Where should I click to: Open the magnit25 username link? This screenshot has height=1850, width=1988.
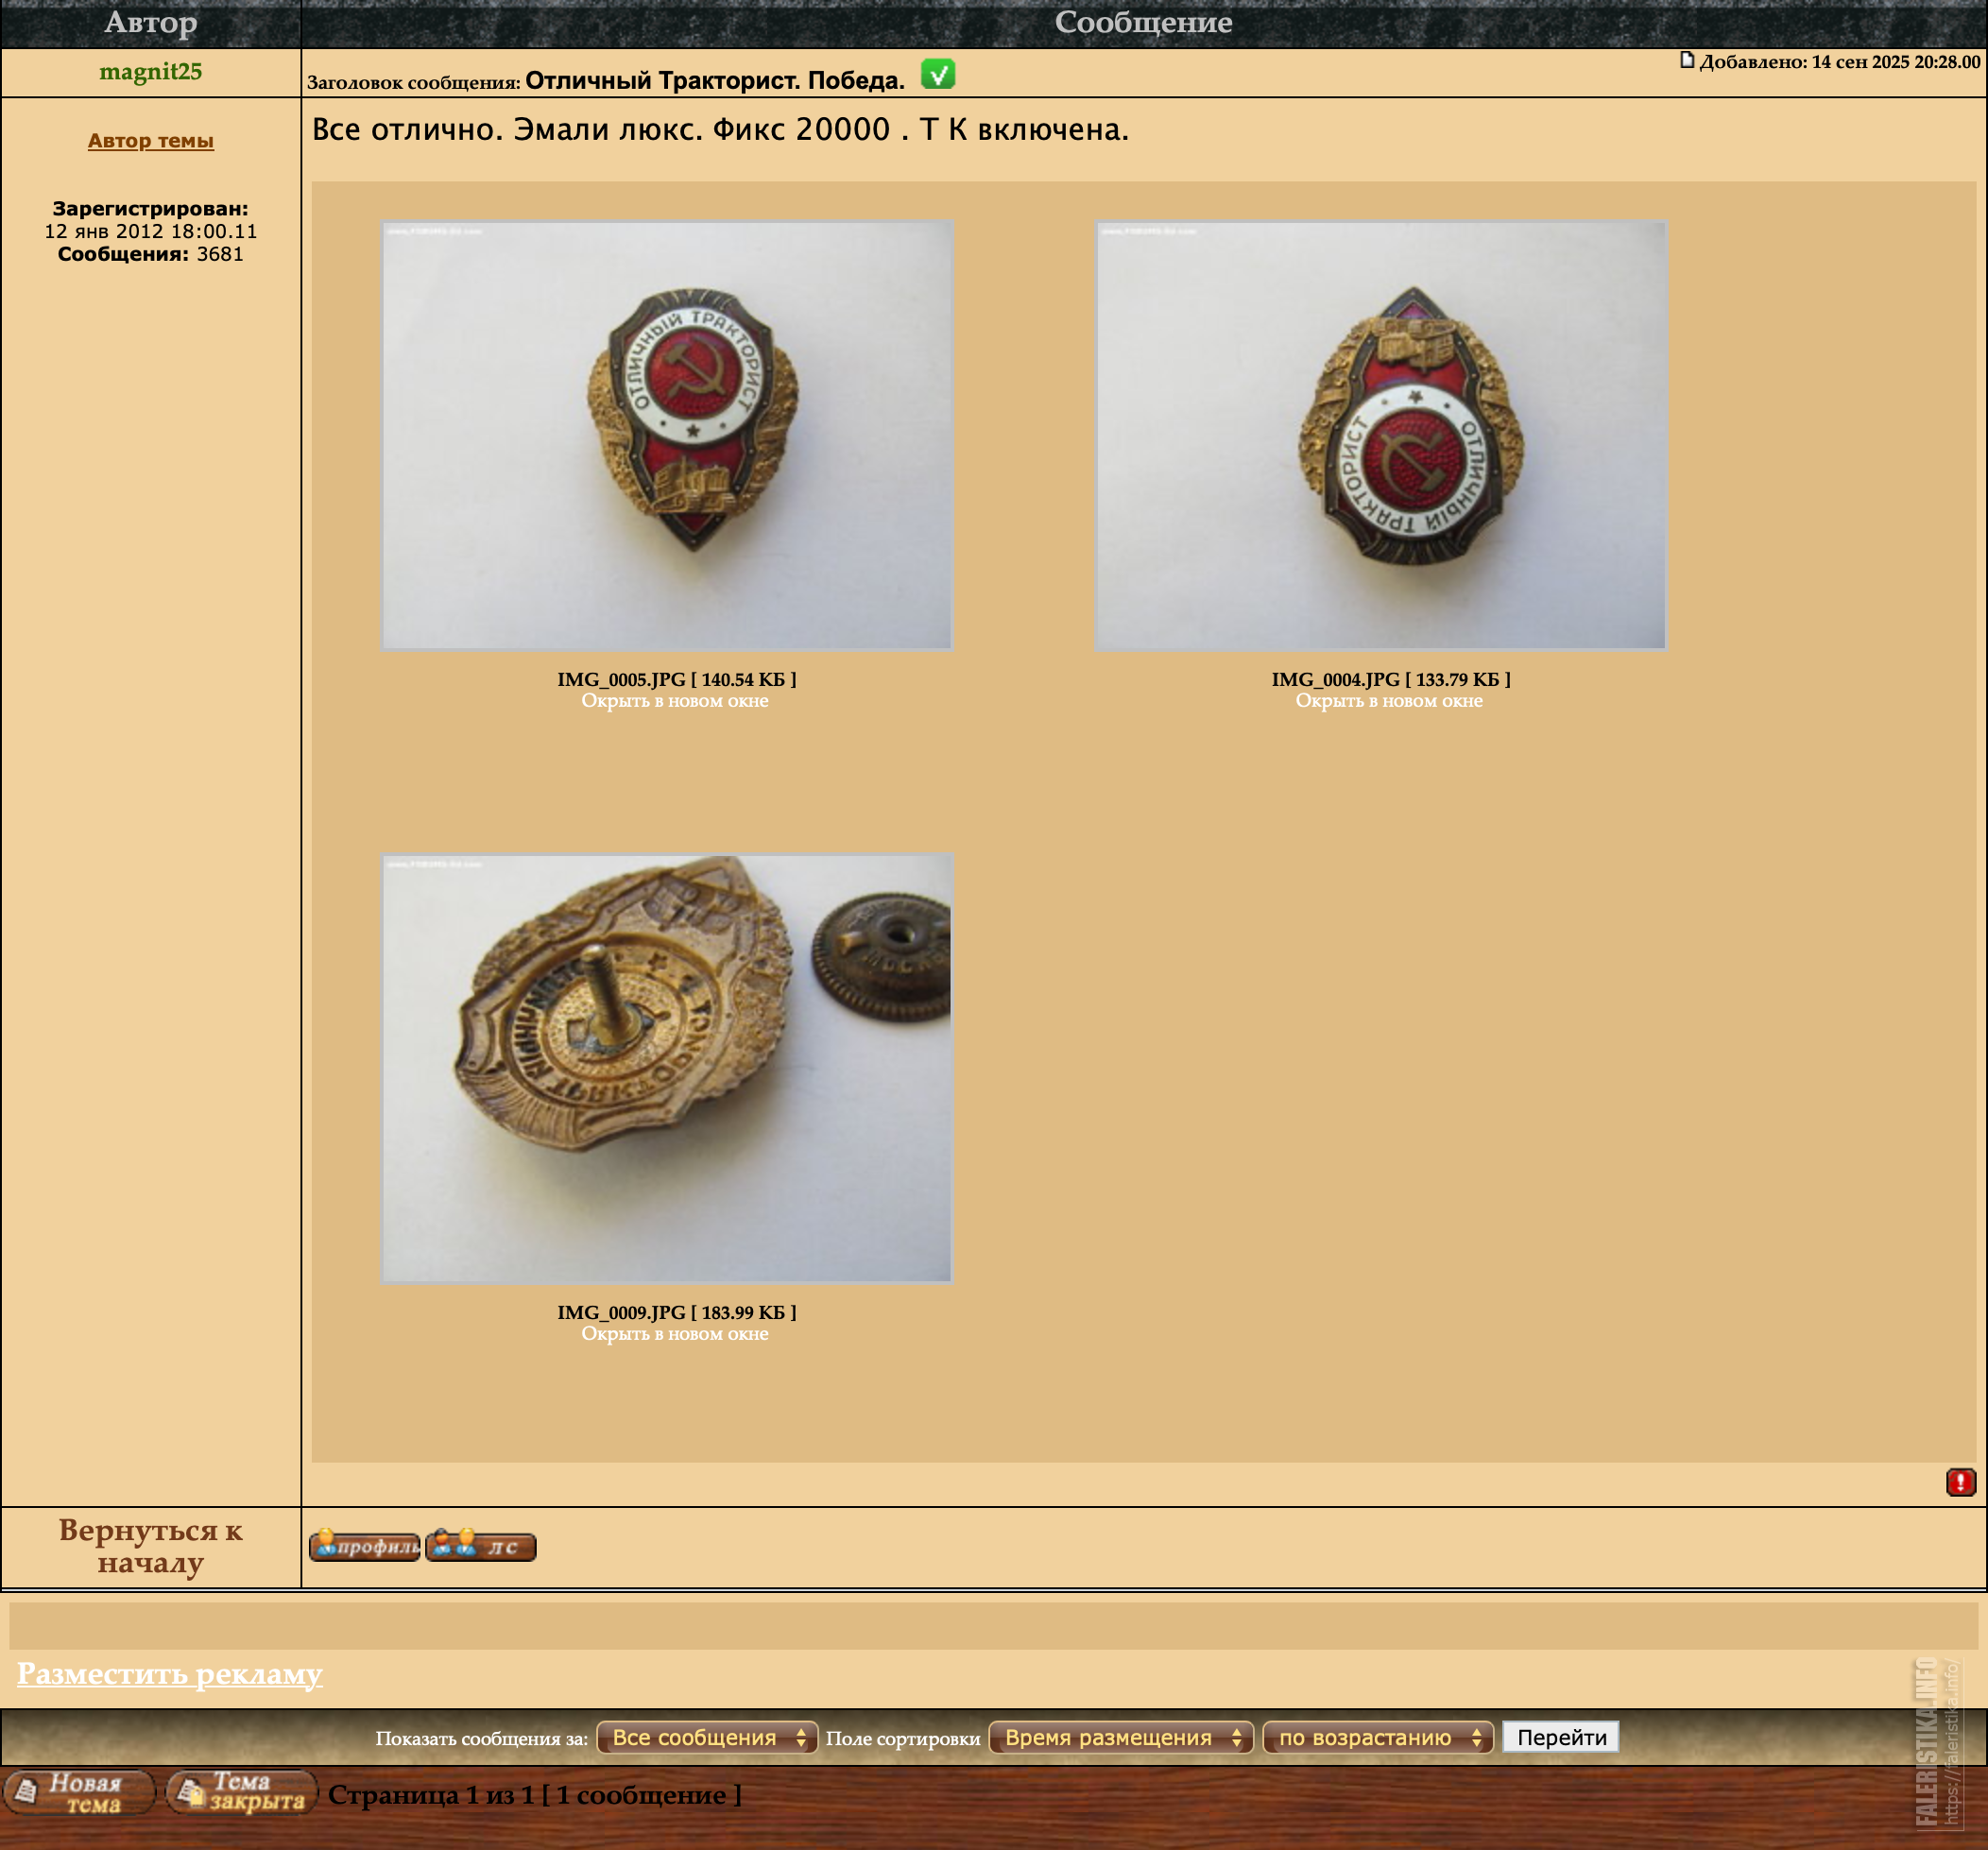point(150,72)
